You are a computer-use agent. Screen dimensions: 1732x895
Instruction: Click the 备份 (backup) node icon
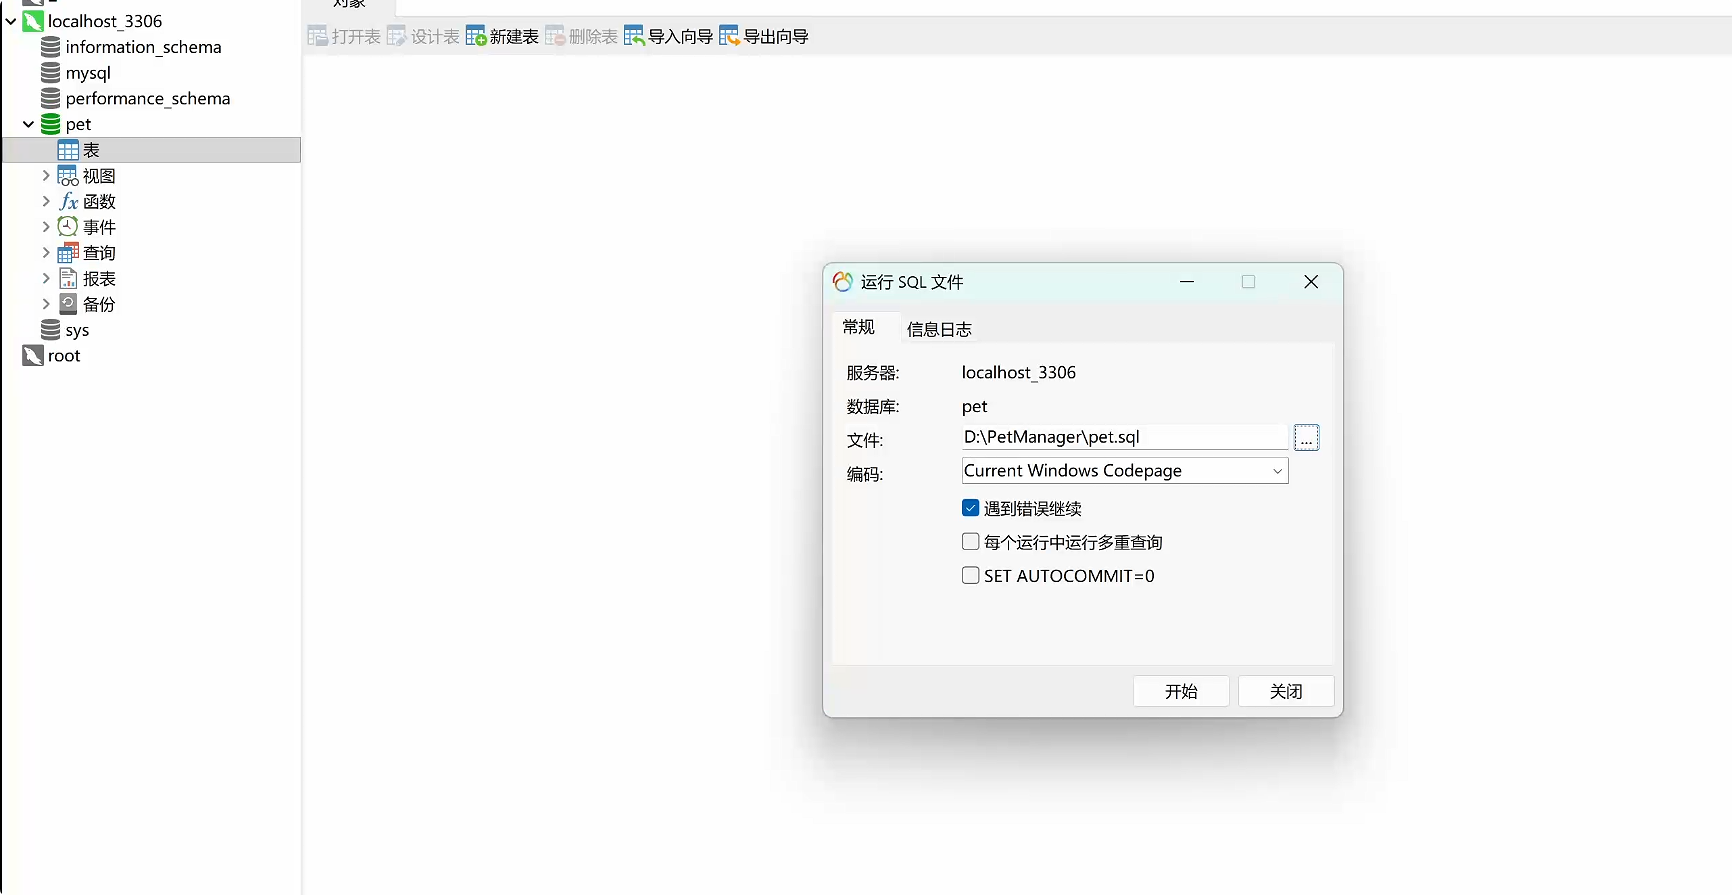tap(68, 304)
